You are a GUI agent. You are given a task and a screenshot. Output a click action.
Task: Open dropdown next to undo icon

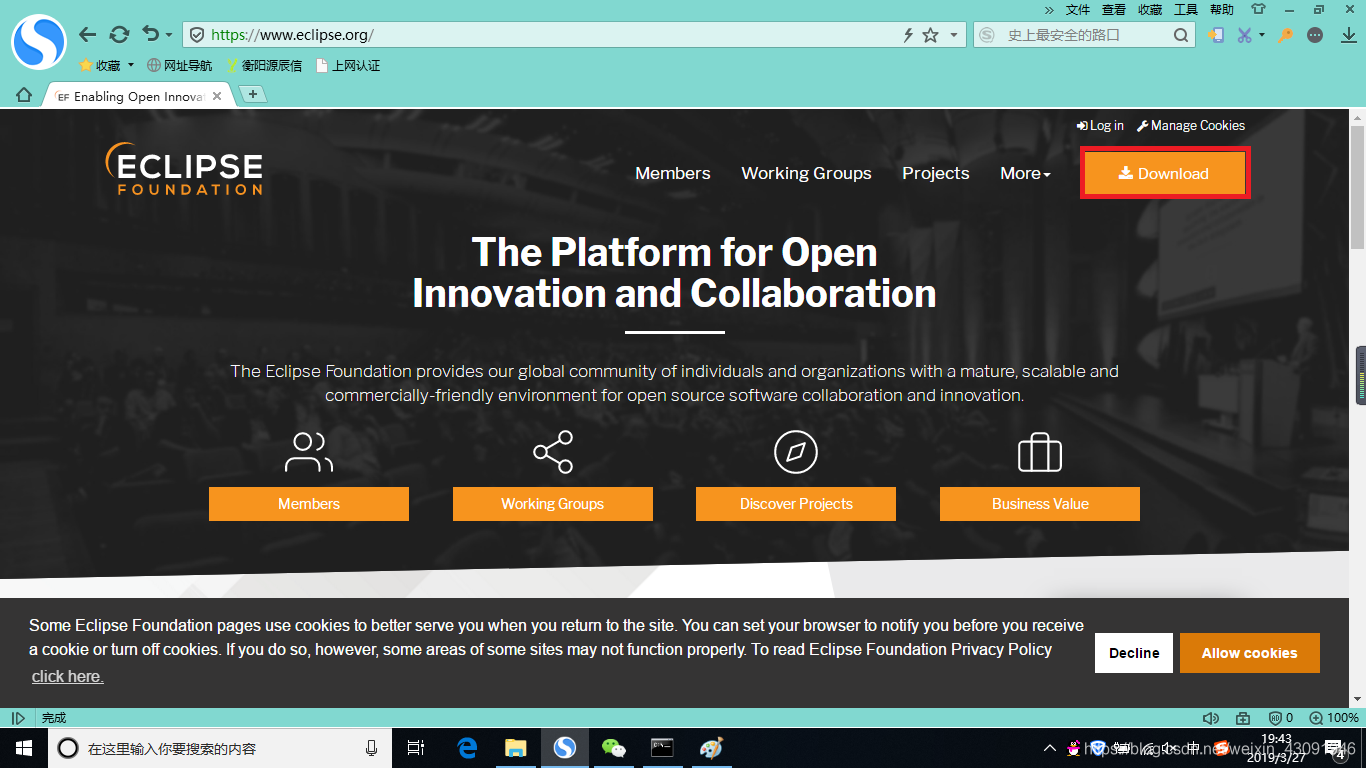click(x=169, y=35)
